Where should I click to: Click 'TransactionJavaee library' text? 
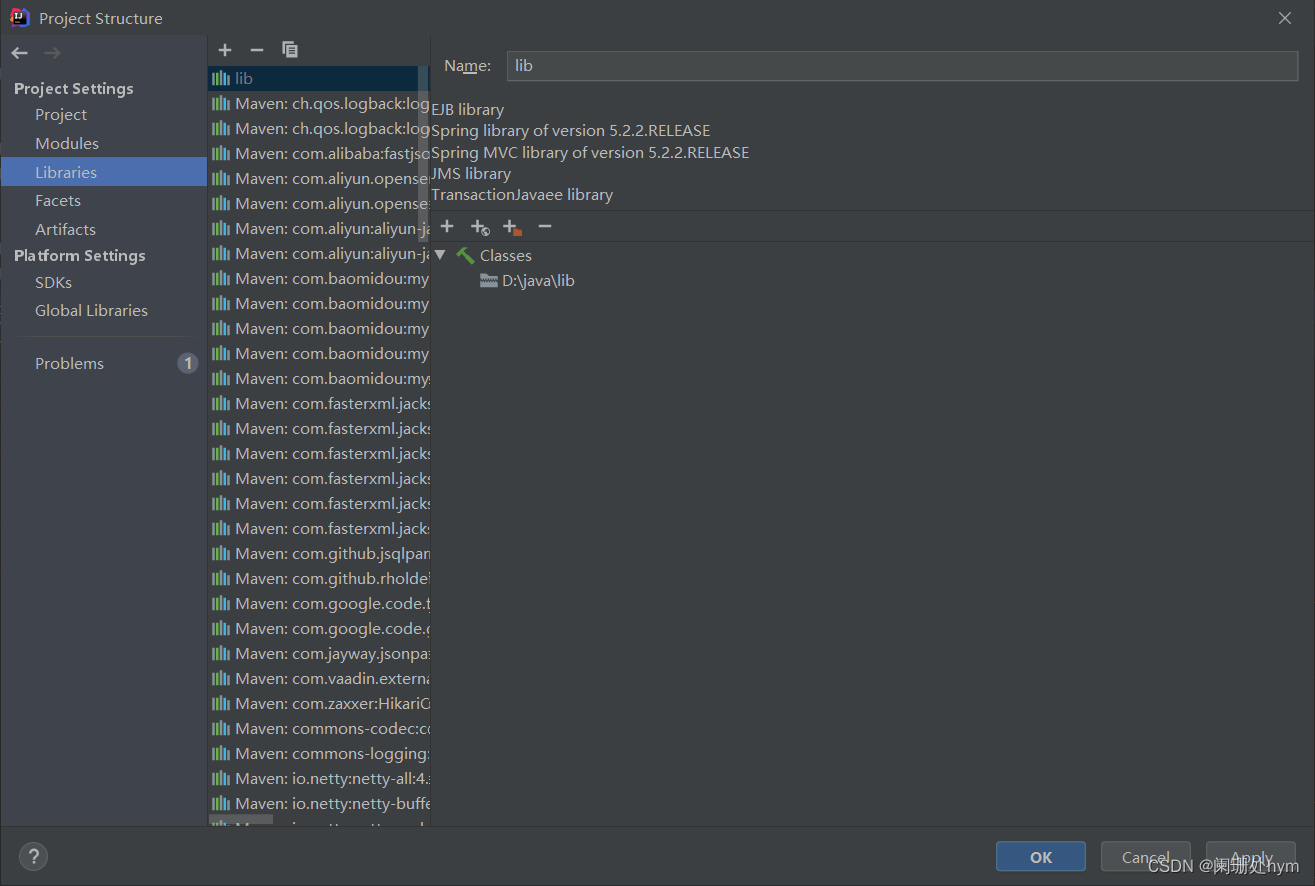coord(522,195)
